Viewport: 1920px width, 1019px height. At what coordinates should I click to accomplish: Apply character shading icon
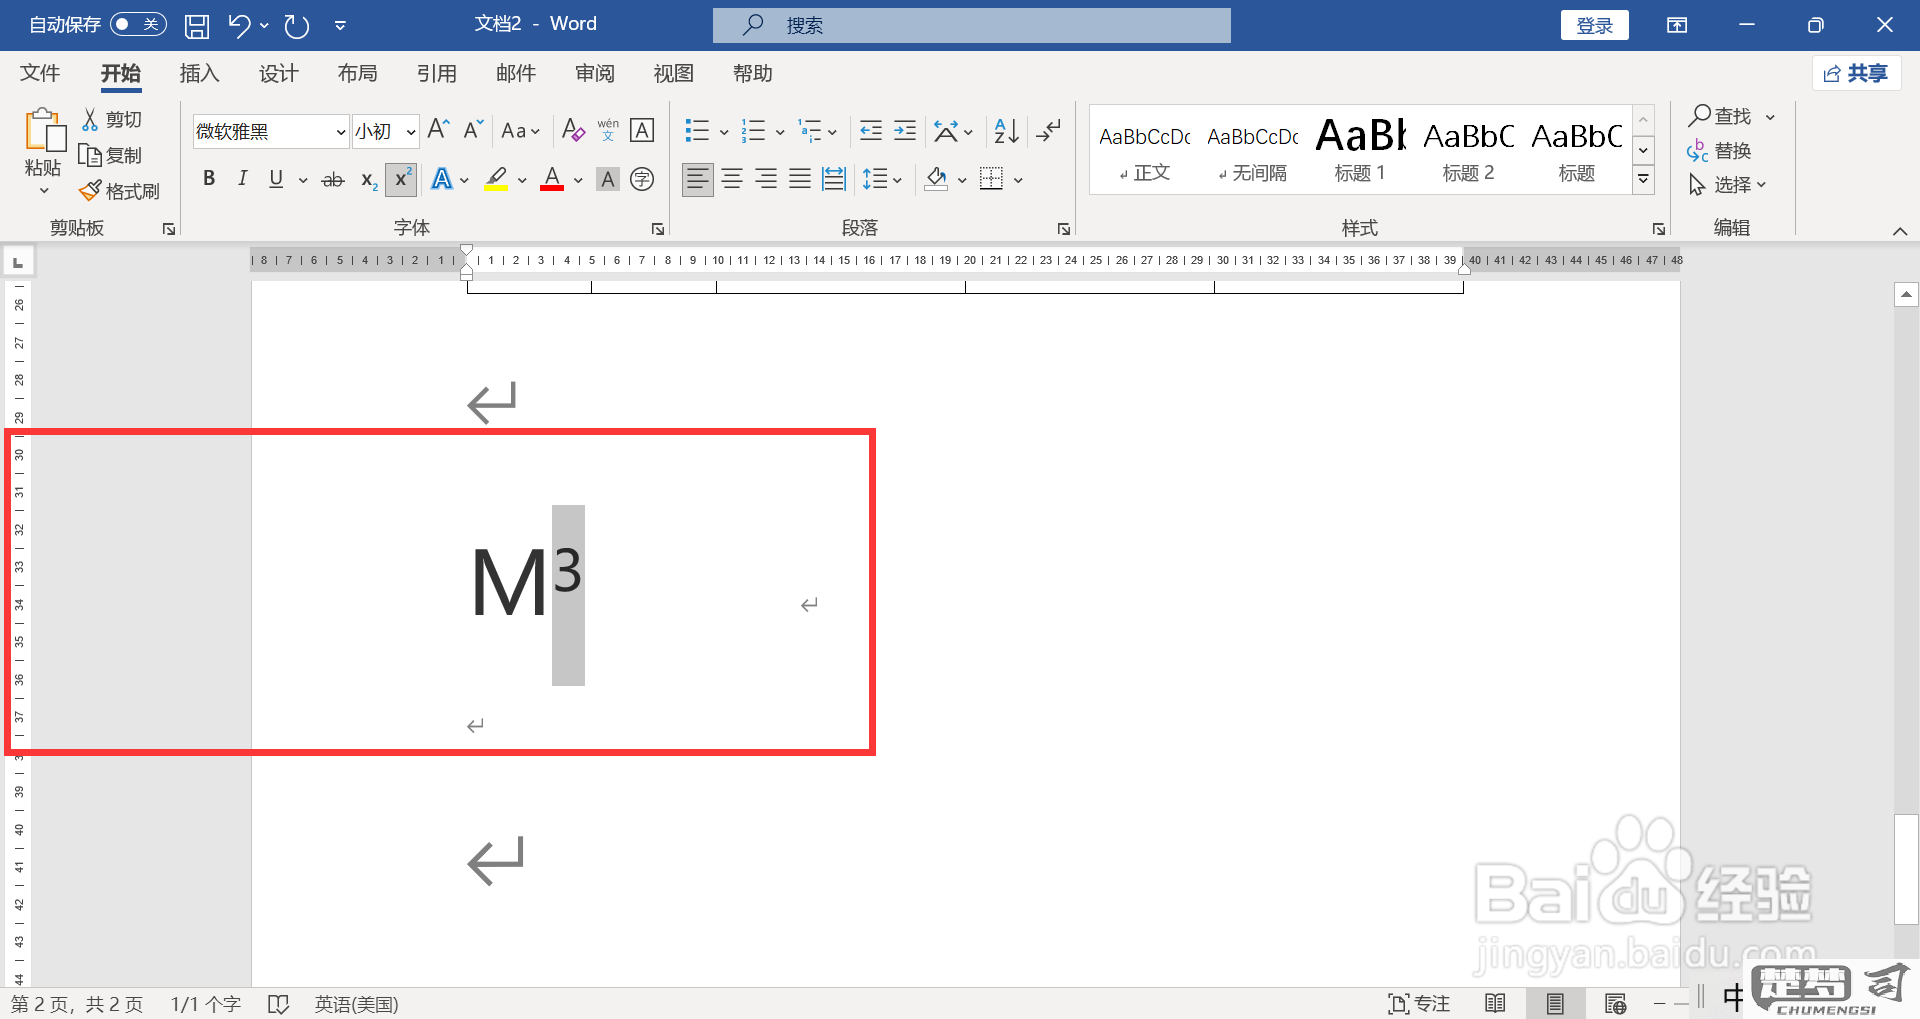[608, 179]
